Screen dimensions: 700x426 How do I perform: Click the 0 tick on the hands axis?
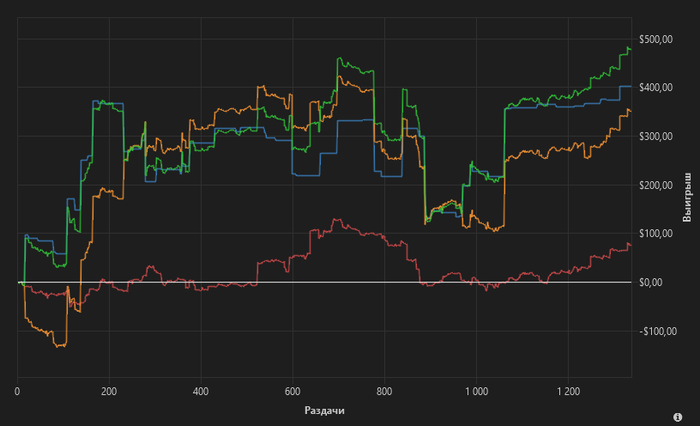(x=17, y=392)
